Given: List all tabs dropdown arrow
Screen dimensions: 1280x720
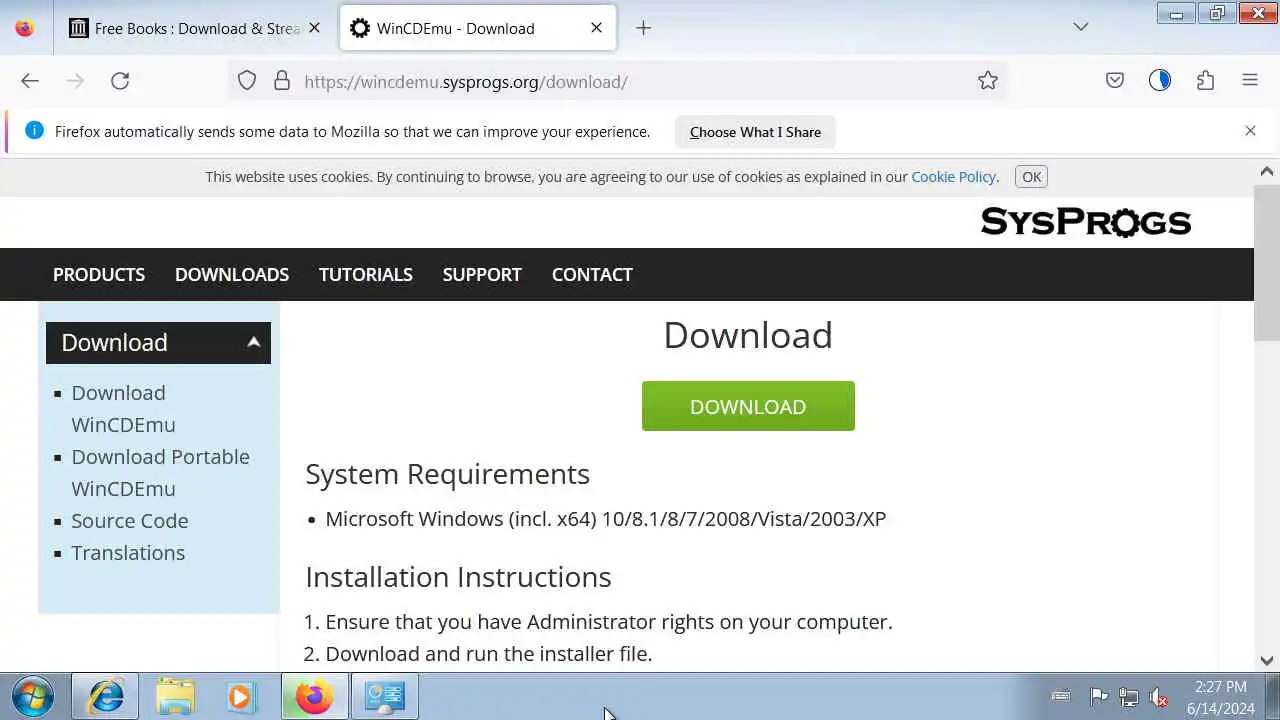Looking at the screenshot, I should point(1081,27).
